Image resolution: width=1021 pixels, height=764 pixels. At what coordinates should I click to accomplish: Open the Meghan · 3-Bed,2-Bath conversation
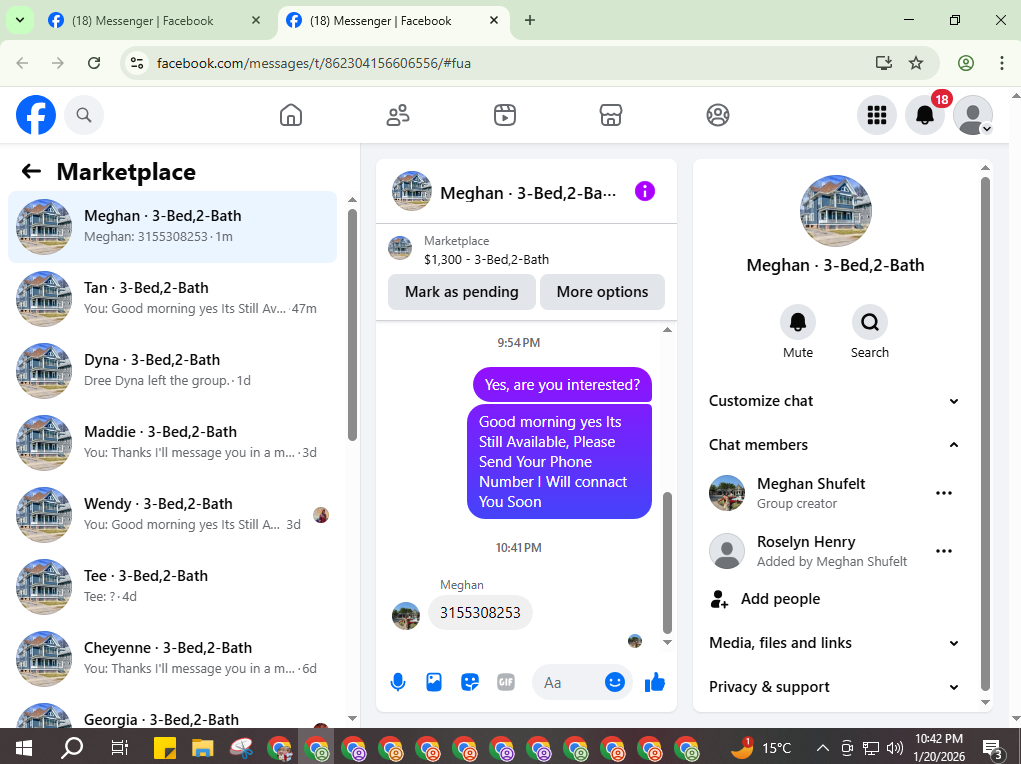tap(172, 227)
